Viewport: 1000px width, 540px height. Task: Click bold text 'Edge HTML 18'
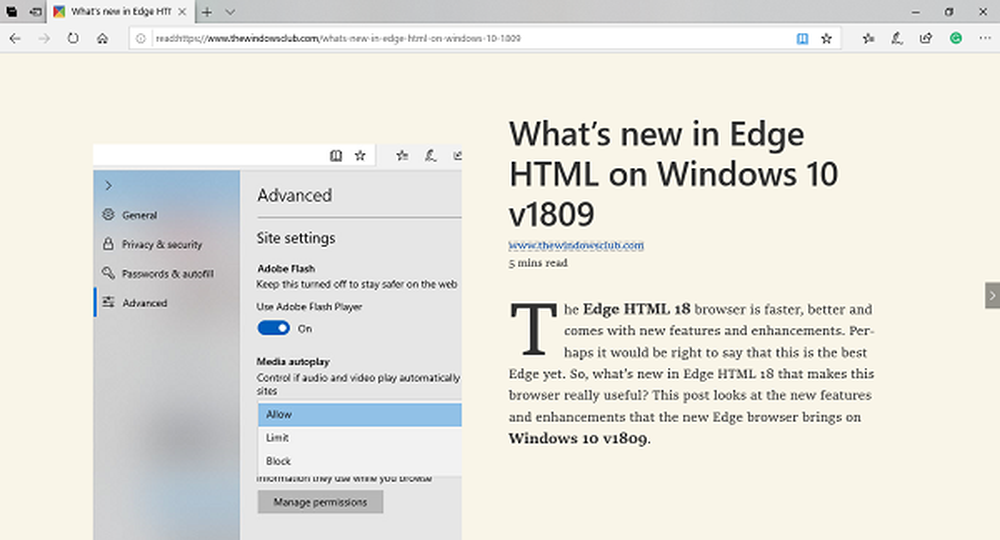[x=636, y=309]
